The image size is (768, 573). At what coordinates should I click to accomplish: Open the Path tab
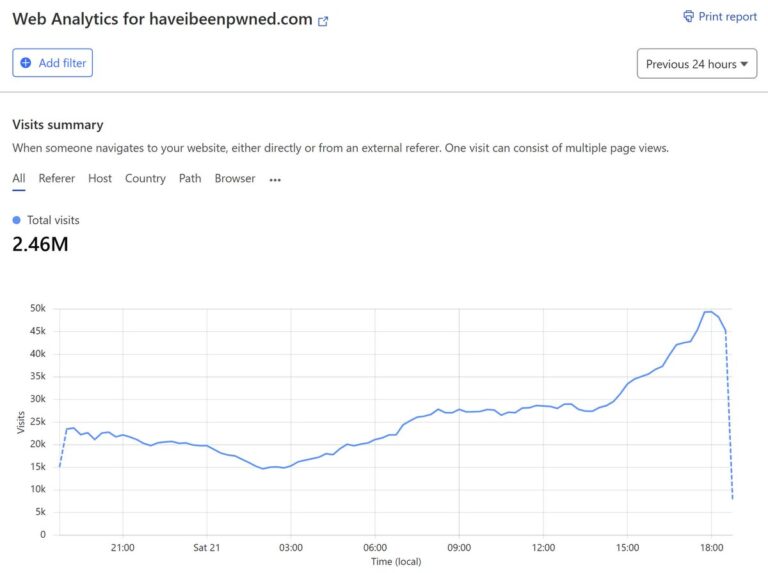[x=190, y=178]
